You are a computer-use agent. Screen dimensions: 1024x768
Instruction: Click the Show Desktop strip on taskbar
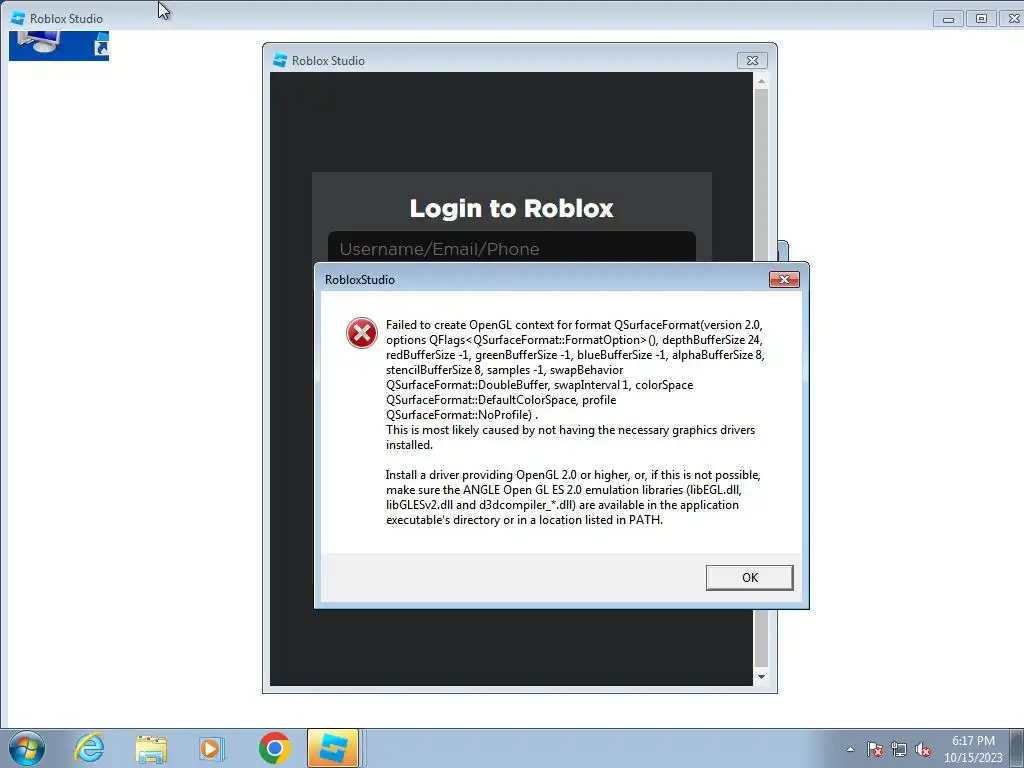coord(1019,748)
